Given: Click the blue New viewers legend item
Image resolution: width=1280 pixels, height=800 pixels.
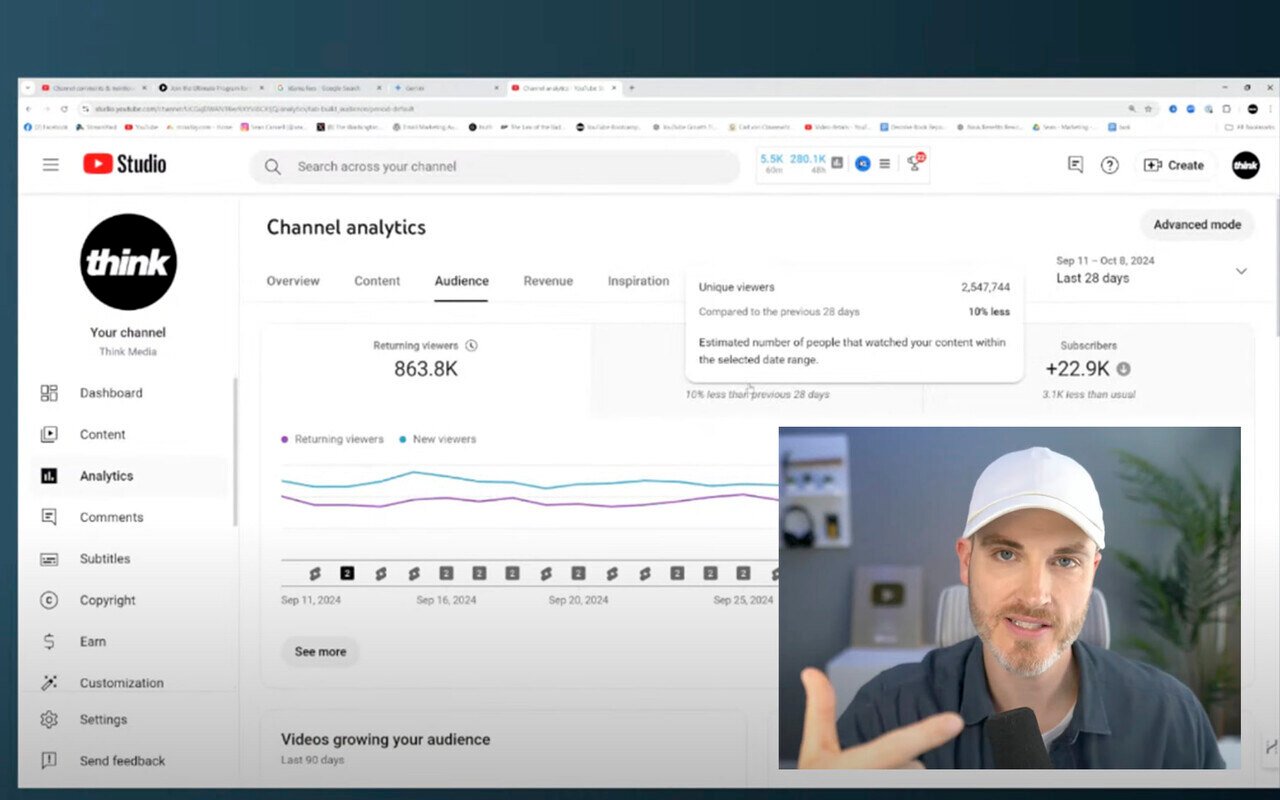Looking at the screenshot, I should click(437, 439).
